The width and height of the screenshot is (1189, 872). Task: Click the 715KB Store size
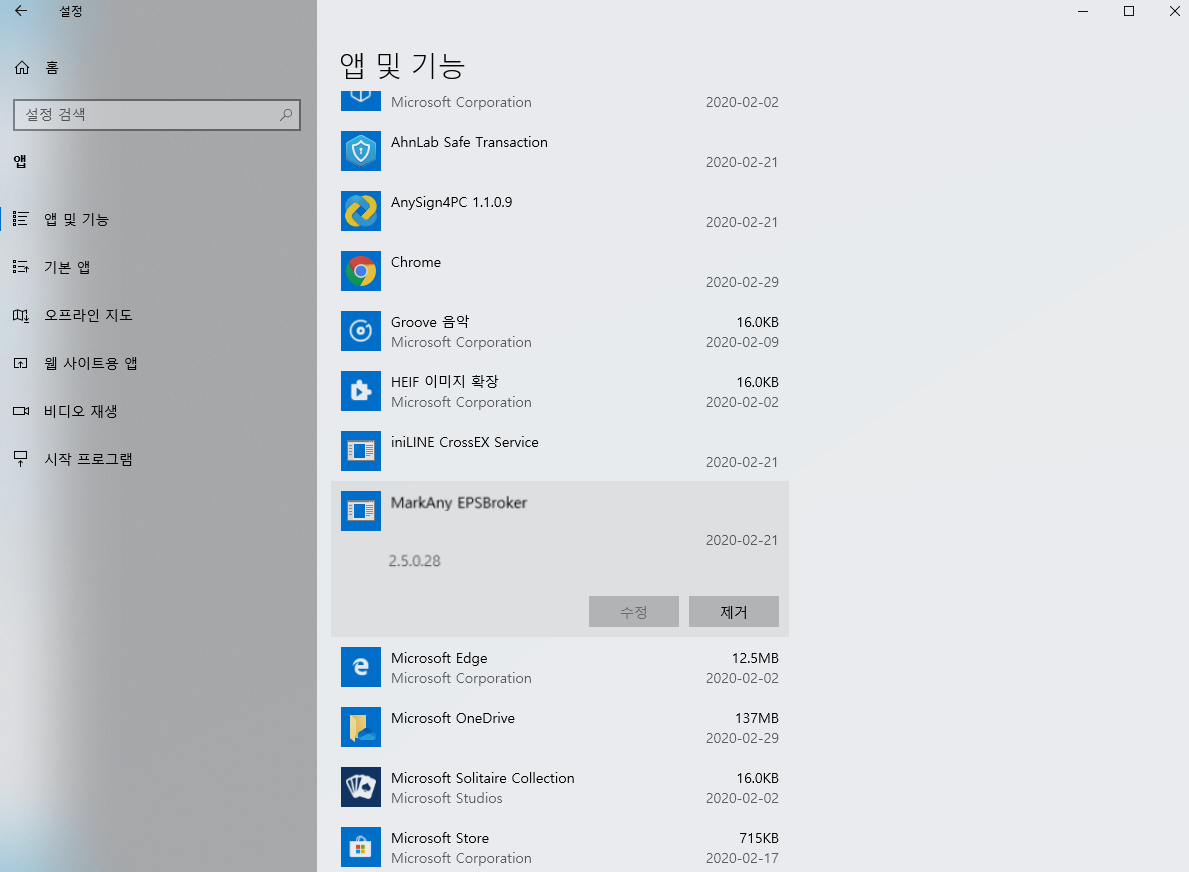coord(759,838)
